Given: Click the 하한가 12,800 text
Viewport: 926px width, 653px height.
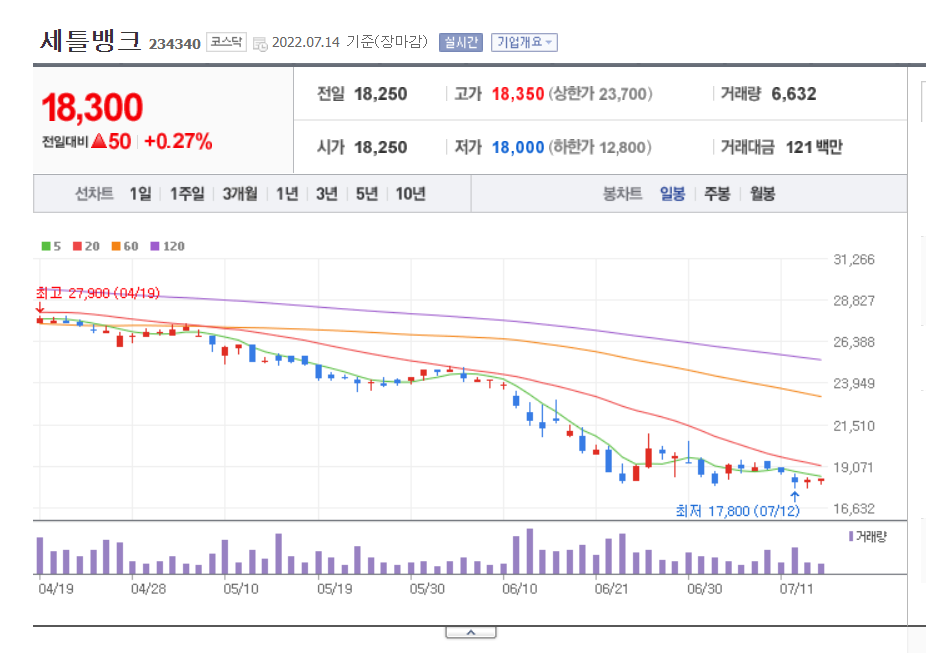Looking at the screenshot, I should click(x=600, y=147).
